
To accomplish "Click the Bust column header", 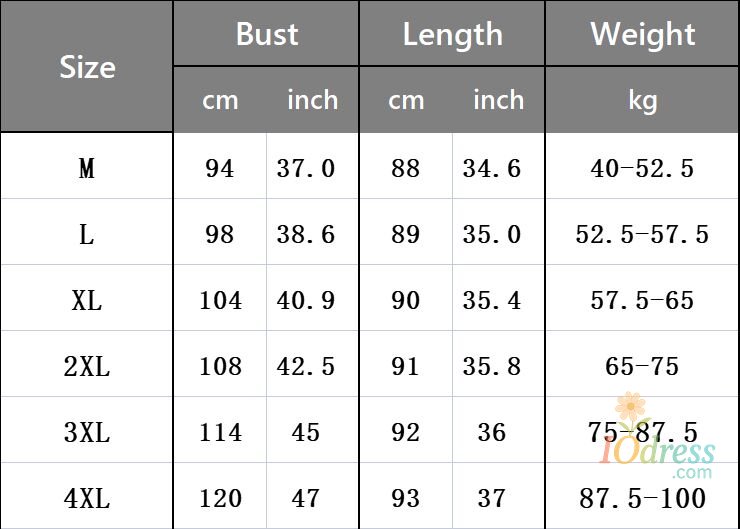I will tap(267, 34).
